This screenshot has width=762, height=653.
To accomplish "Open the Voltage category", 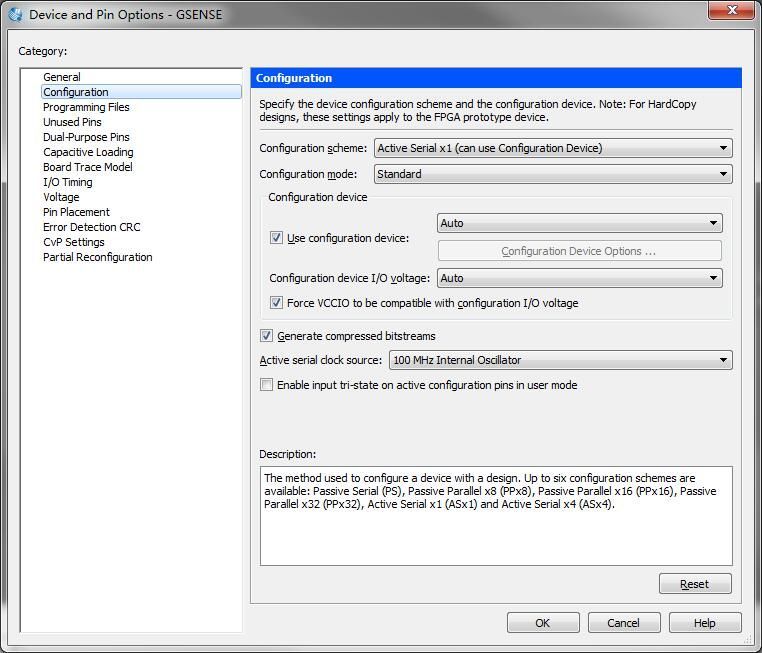I will 61,197.
